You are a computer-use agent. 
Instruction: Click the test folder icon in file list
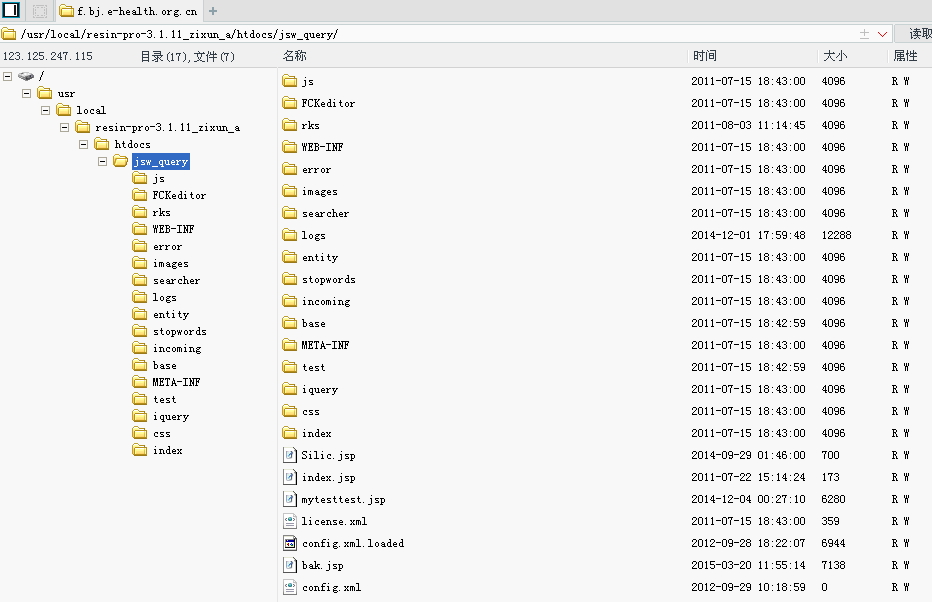(x=290, y=367)
